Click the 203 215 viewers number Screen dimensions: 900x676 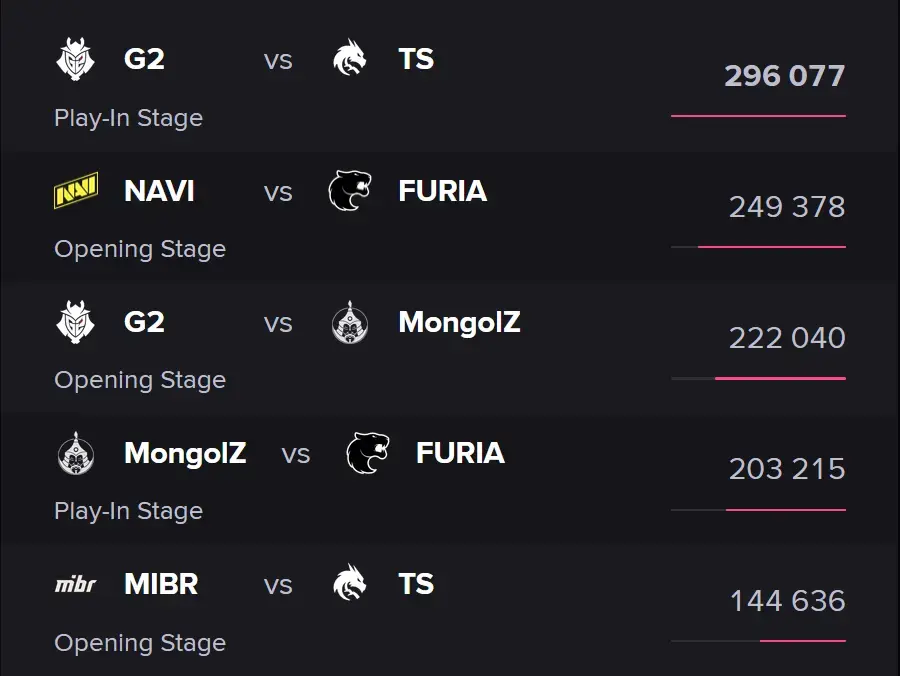(787, 469)
